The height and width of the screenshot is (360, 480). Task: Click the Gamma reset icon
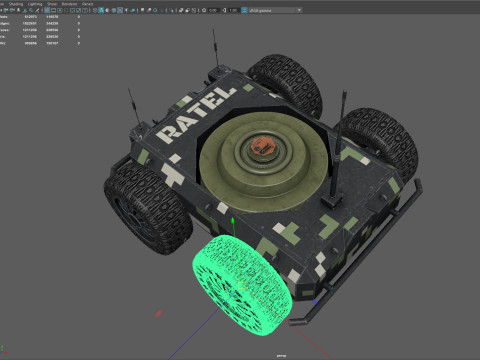tap(224, 10)
